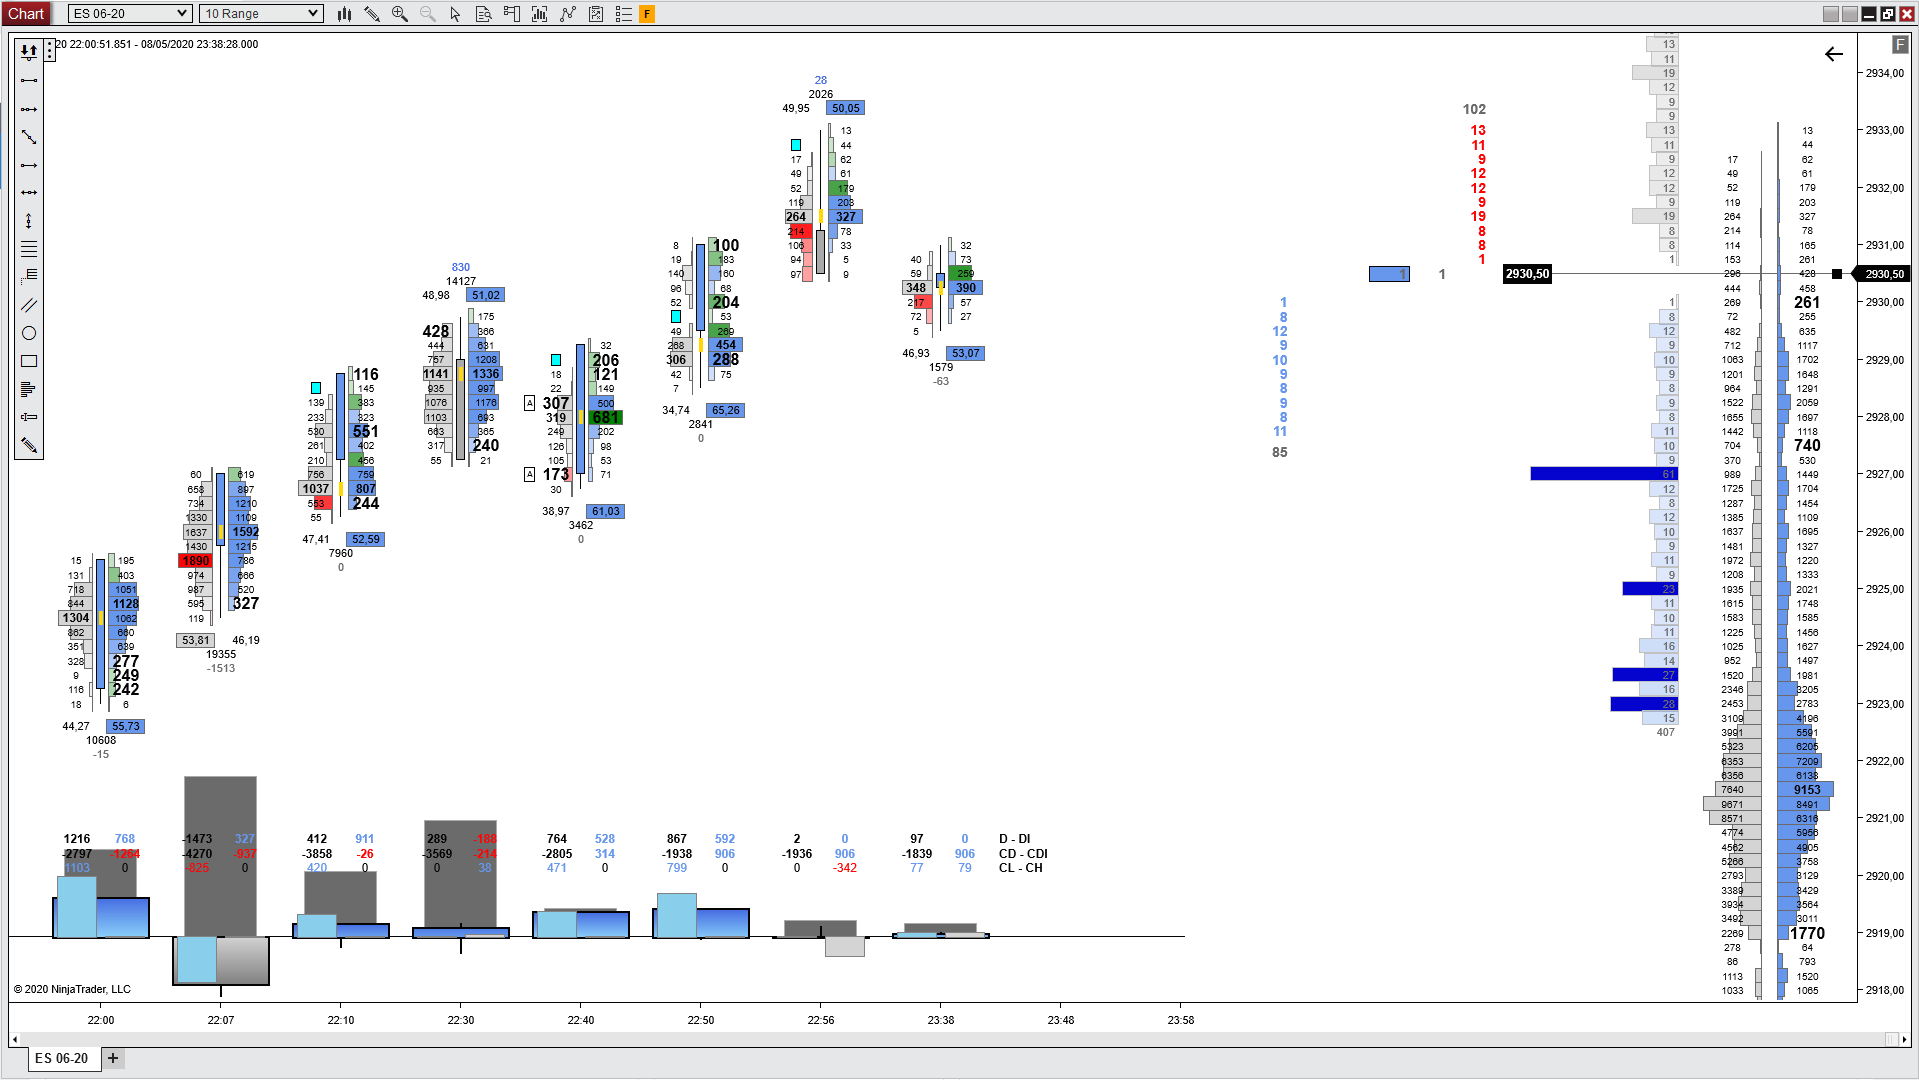Click the right arrow of horizontal scrollbar

[1905, 1040]
